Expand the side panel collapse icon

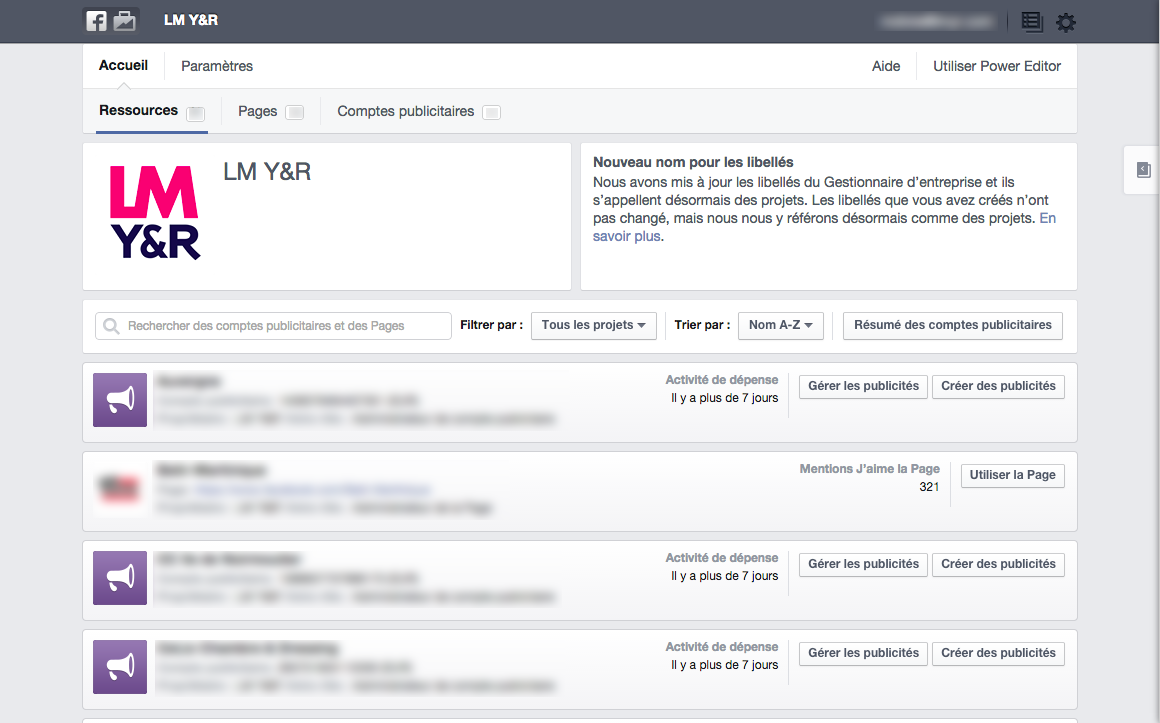(1143, 169)
